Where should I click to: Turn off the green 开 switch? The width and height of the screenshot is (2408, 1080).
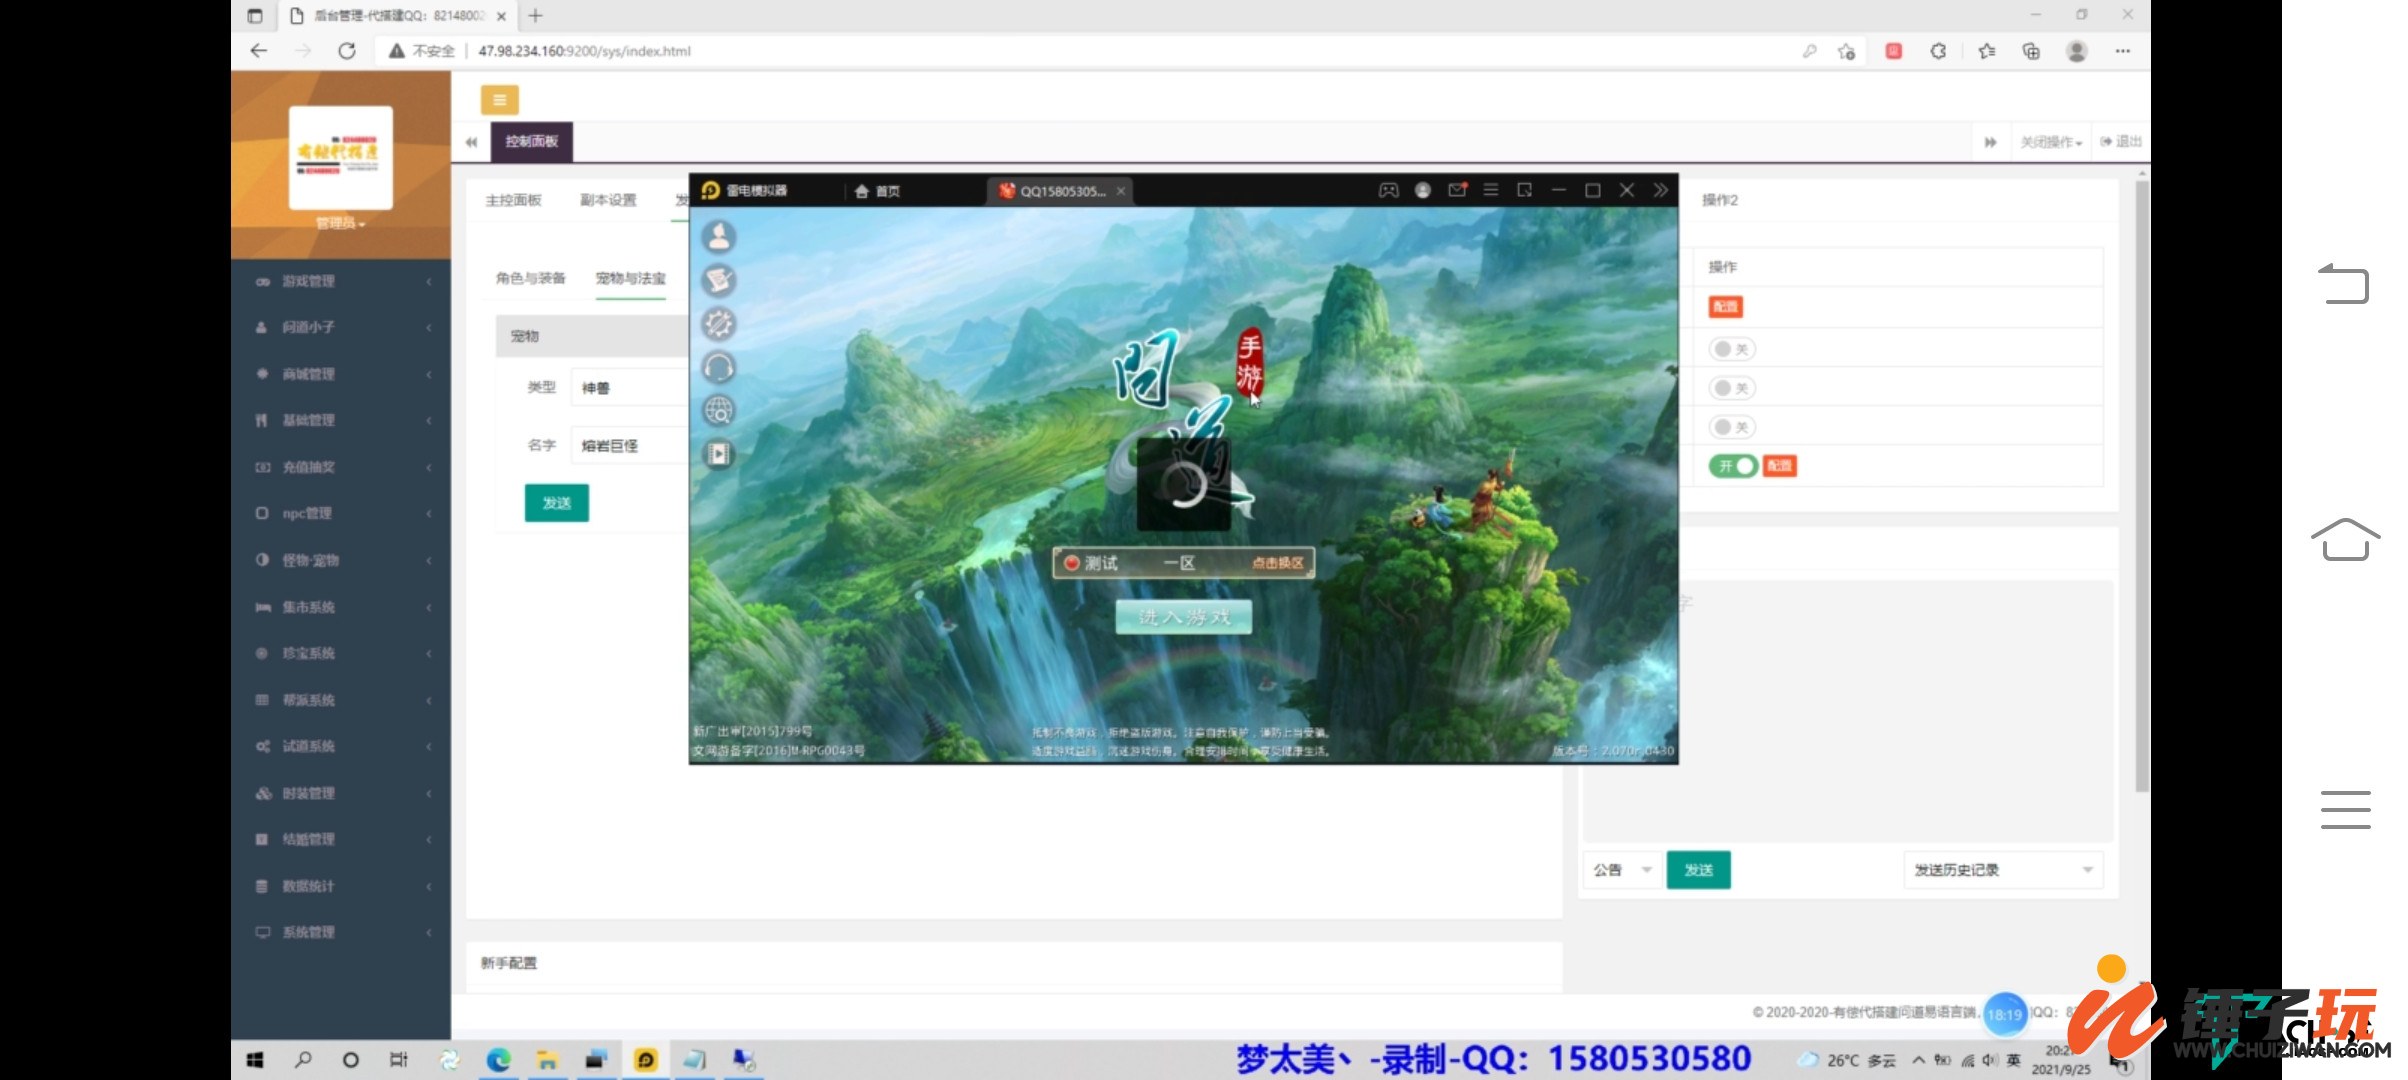[x=1733, y=466]
